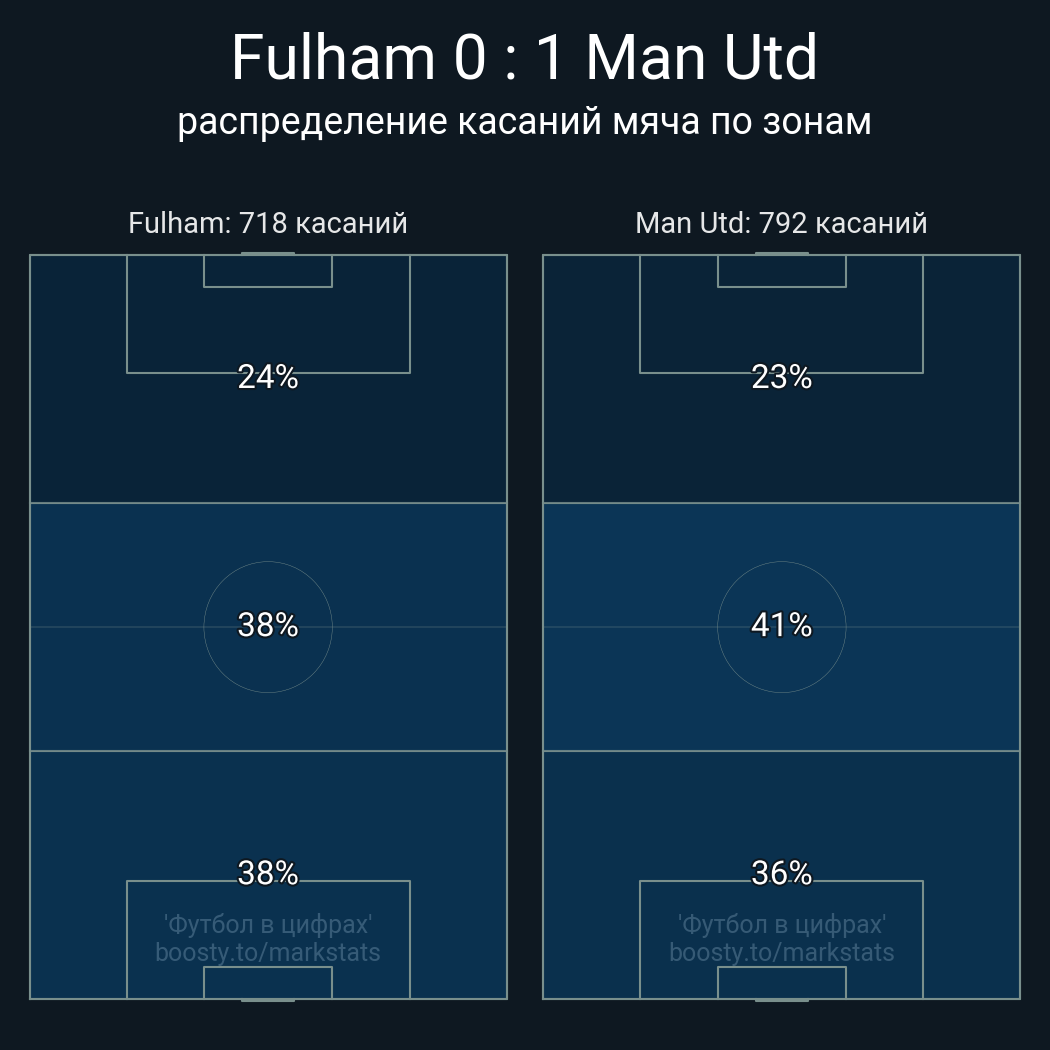Click the 38% label inside Fulham's center circle
The height and width of the screenshot is (1050, 1050).
[x=268, y=625]
